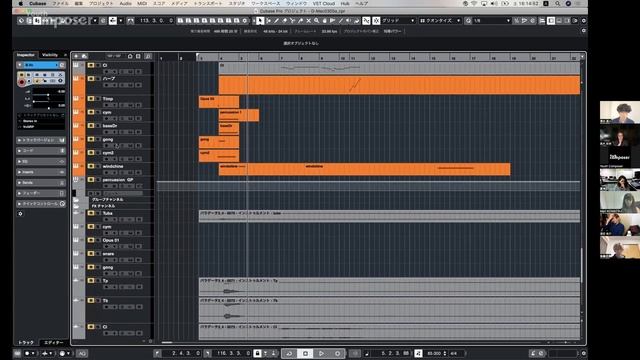Viewport: 640px width, 360px height.
Task: Mute the gong track in upper group
Action: coord(91,139)
